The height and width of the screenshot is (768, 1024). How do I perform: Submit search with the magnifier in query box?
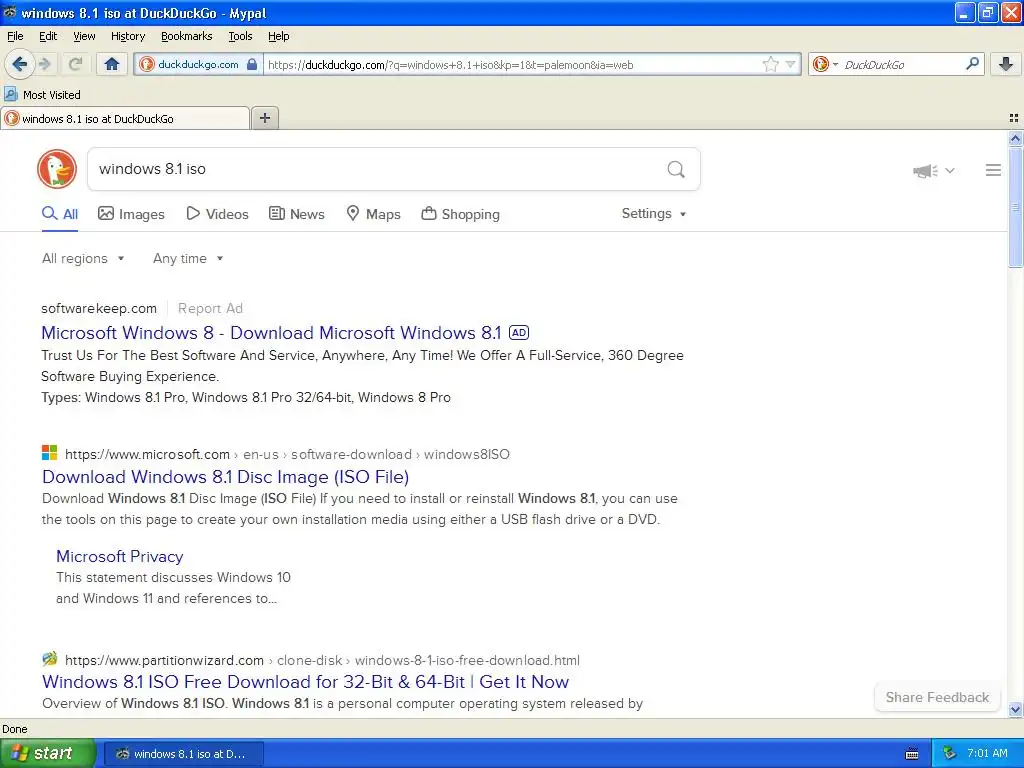[676, 169]
